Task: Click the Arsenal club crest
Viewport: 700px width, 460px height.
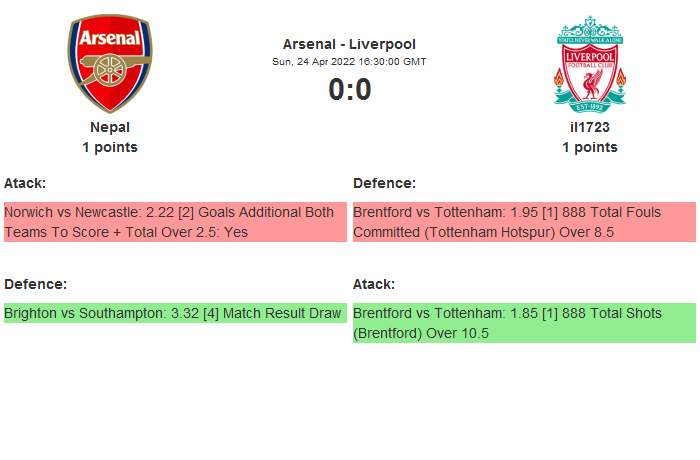Action: coord(110,64)
